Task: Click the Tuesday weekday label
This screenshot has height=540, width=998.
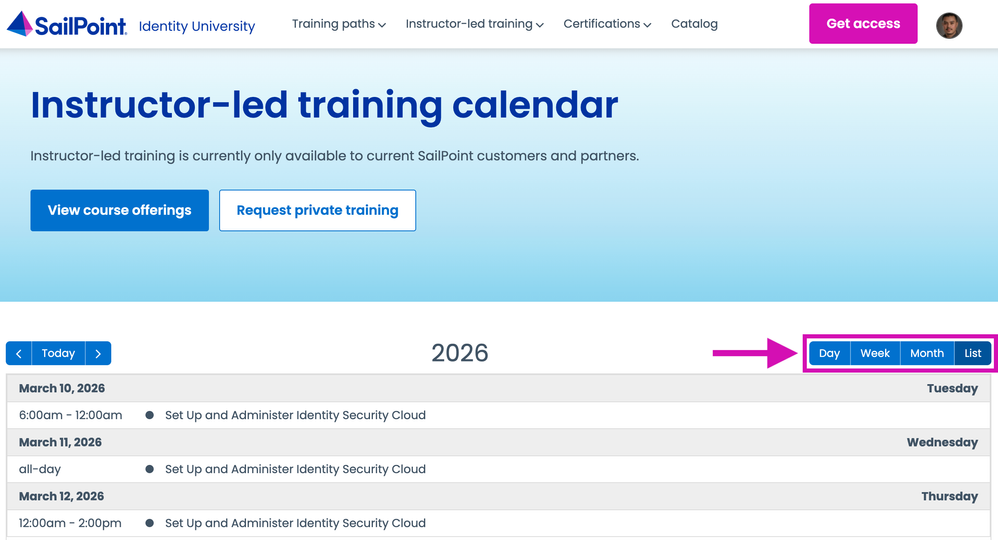Action: click(x=952, y=388)
